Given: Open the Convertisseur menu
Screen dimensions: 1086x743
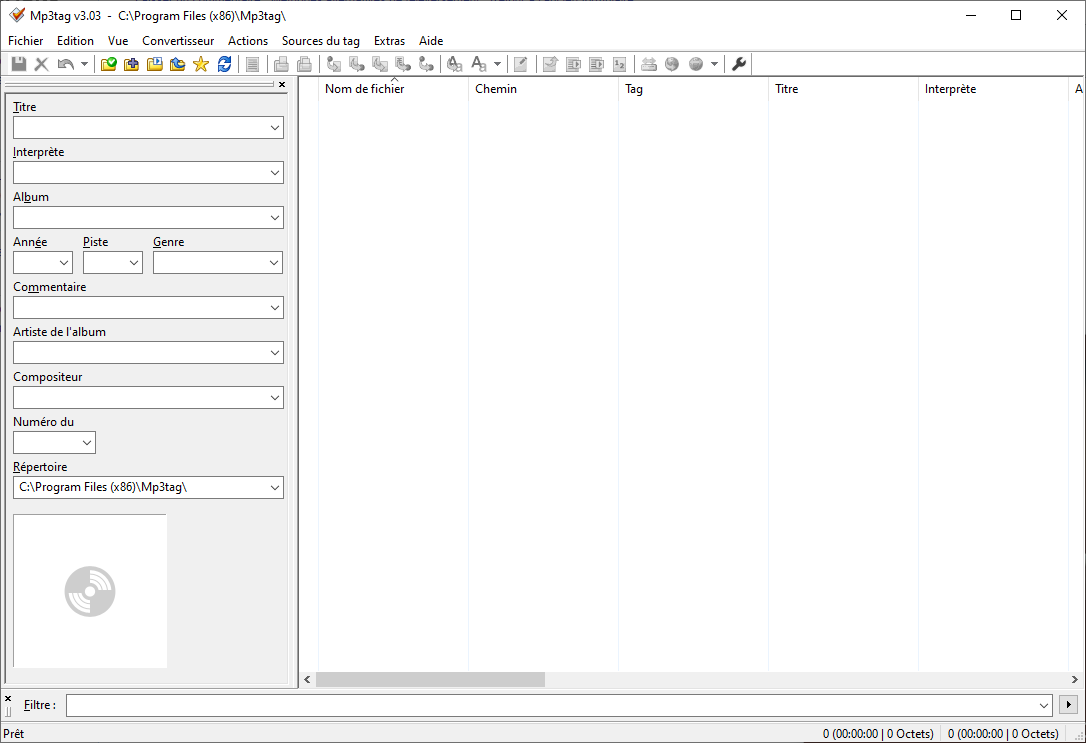Looking at the screenshot, I should click(x=178, y=41).
